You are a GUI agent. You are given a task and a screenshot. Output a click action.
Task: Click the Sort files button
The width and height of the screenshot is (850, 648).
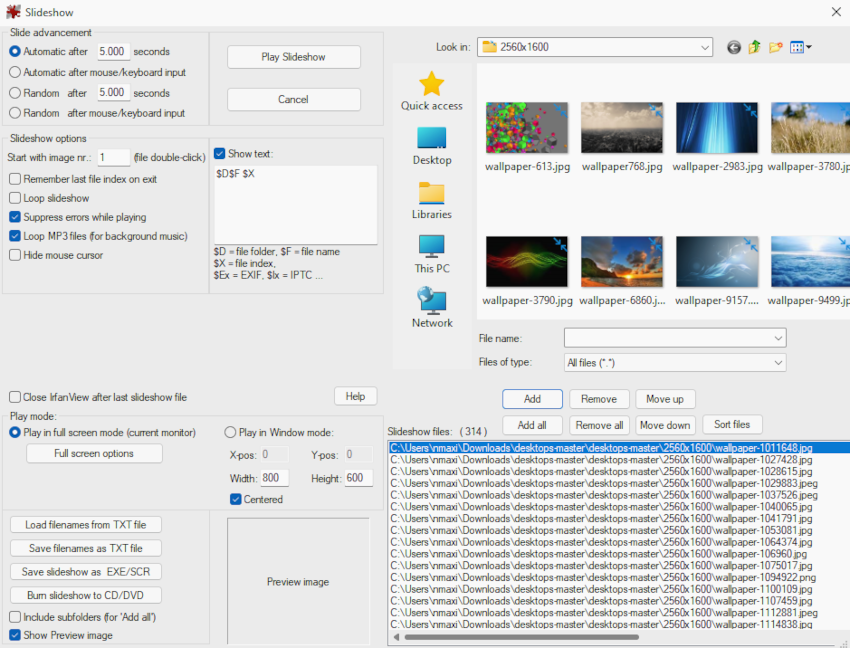tap(732, 425)
